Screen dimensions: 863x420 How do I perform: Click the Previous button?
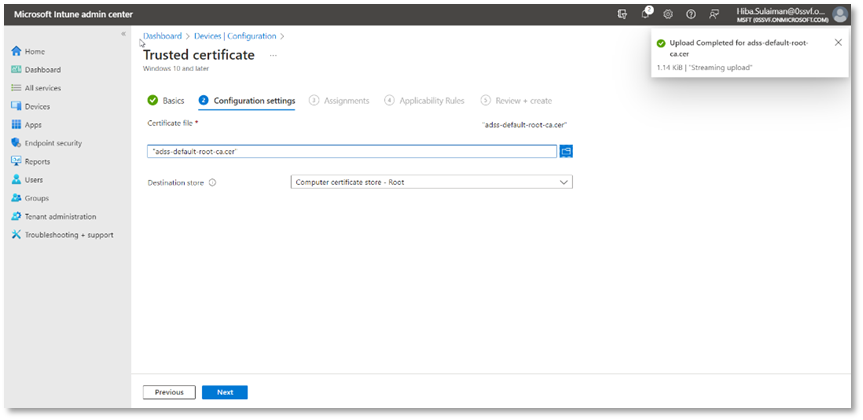point(169,392)
